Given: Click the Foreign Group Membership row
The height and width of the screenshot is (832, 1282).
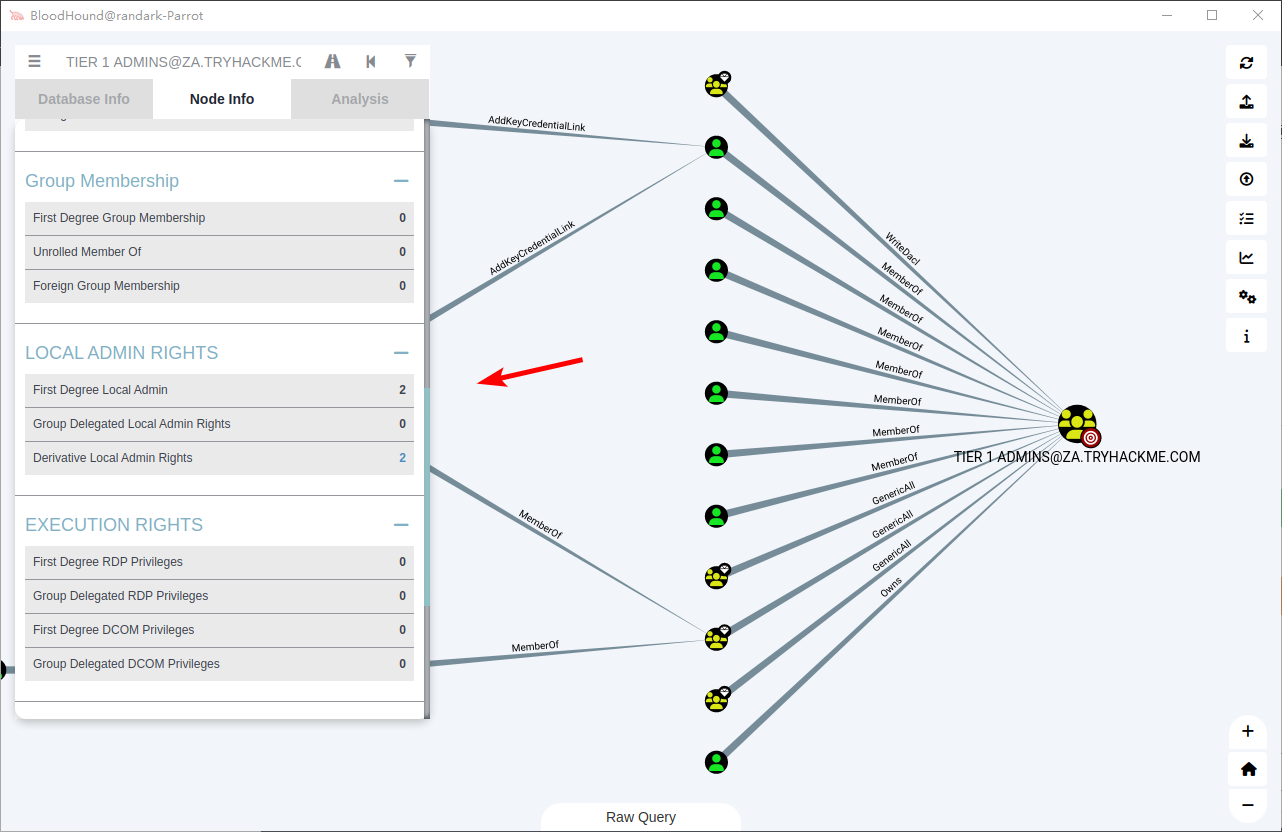Looking at the screenshot, I should 219,286.
